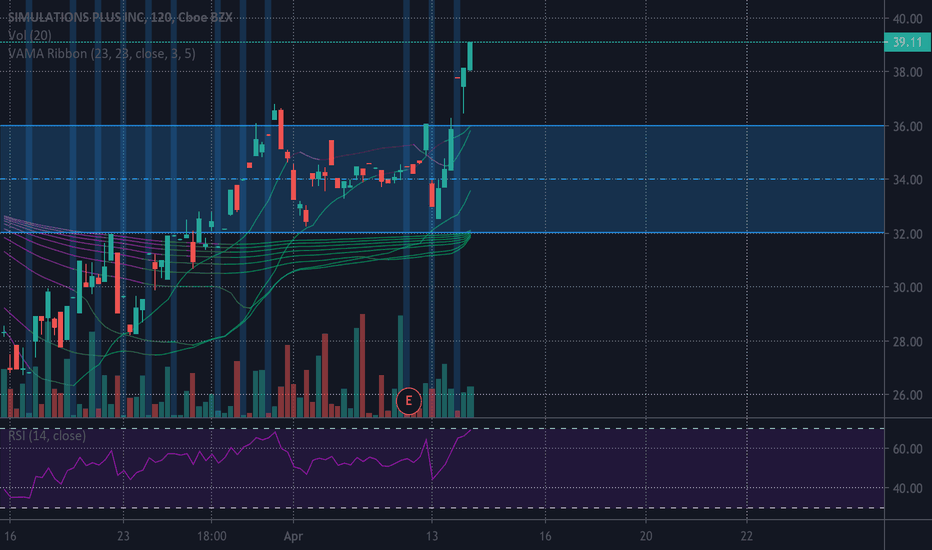Click the 39.11 current price label

[907, 42]
